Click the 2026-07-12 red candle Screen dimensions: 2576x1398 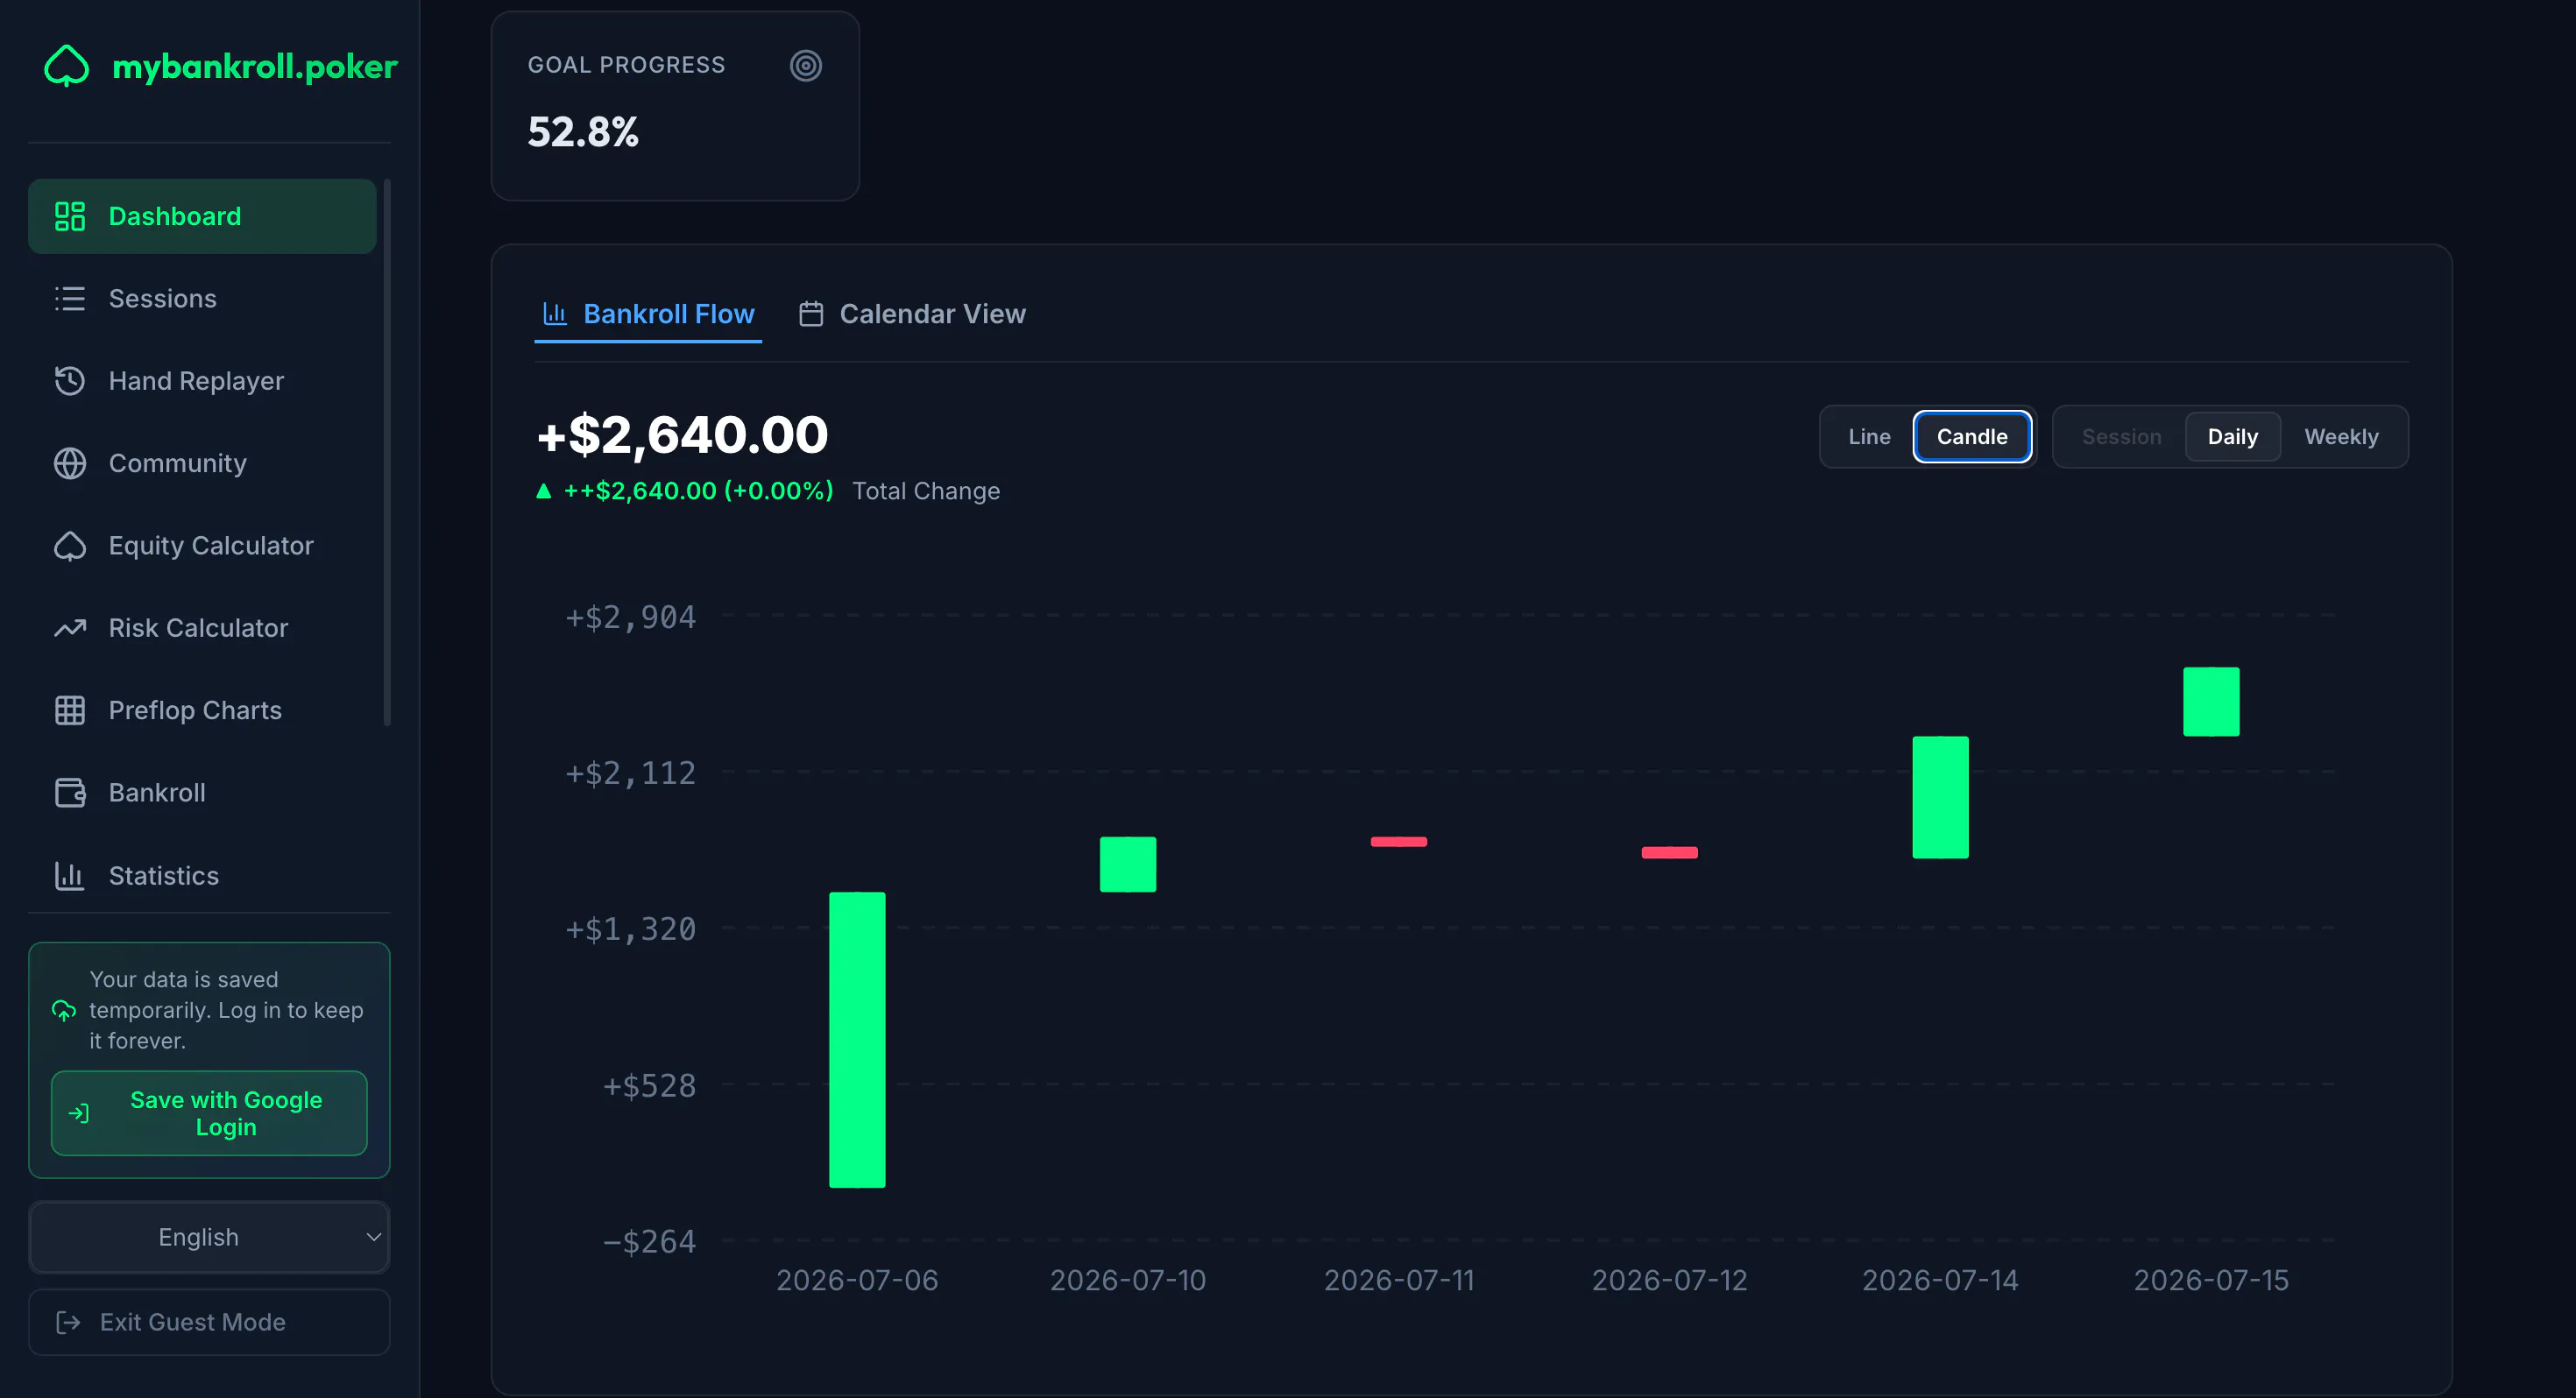tap(1670, 853)
